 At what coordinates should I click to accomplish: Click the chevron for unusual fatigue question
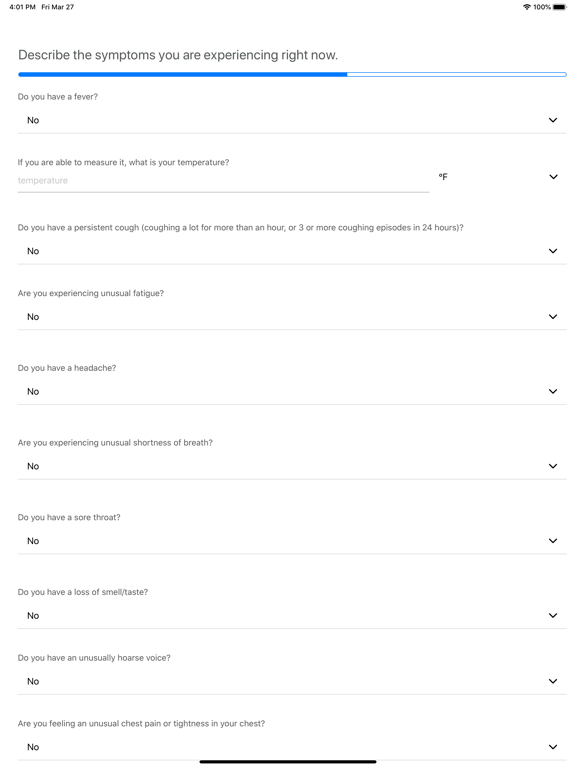tap(553, 317)
